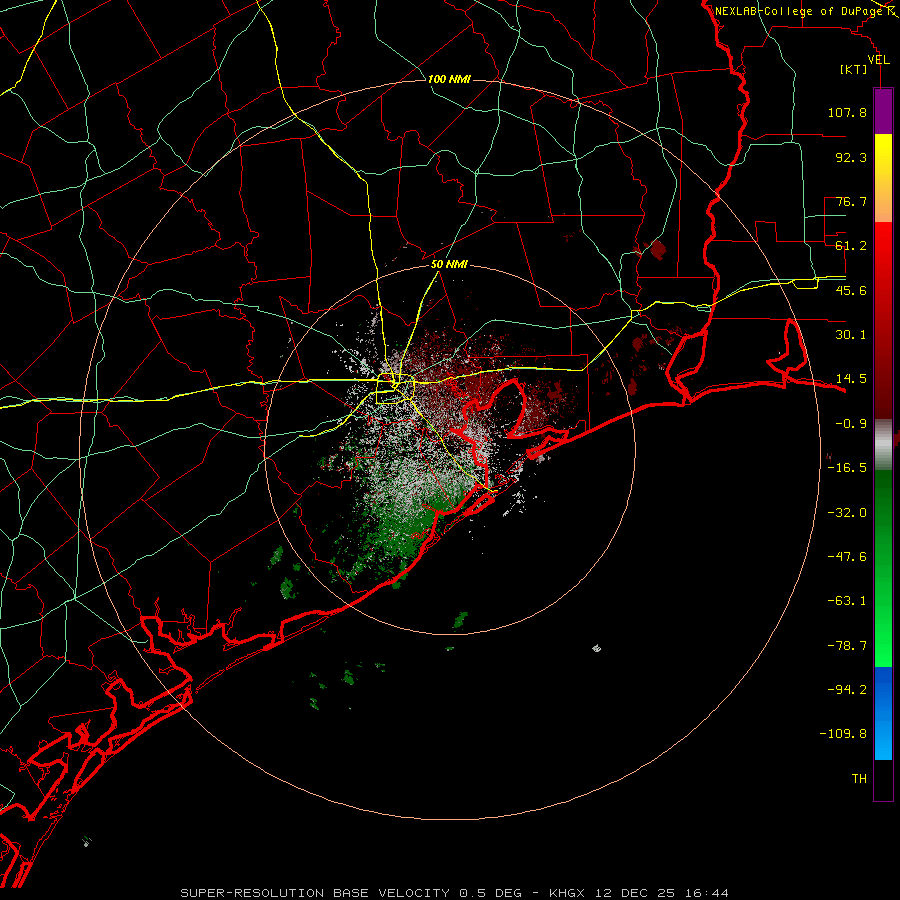Image resolution: width=900 pixels, height=900 pixels.
Task: Click the 12 DEC 25 date in caption
Action: click(x=637, y=893)
